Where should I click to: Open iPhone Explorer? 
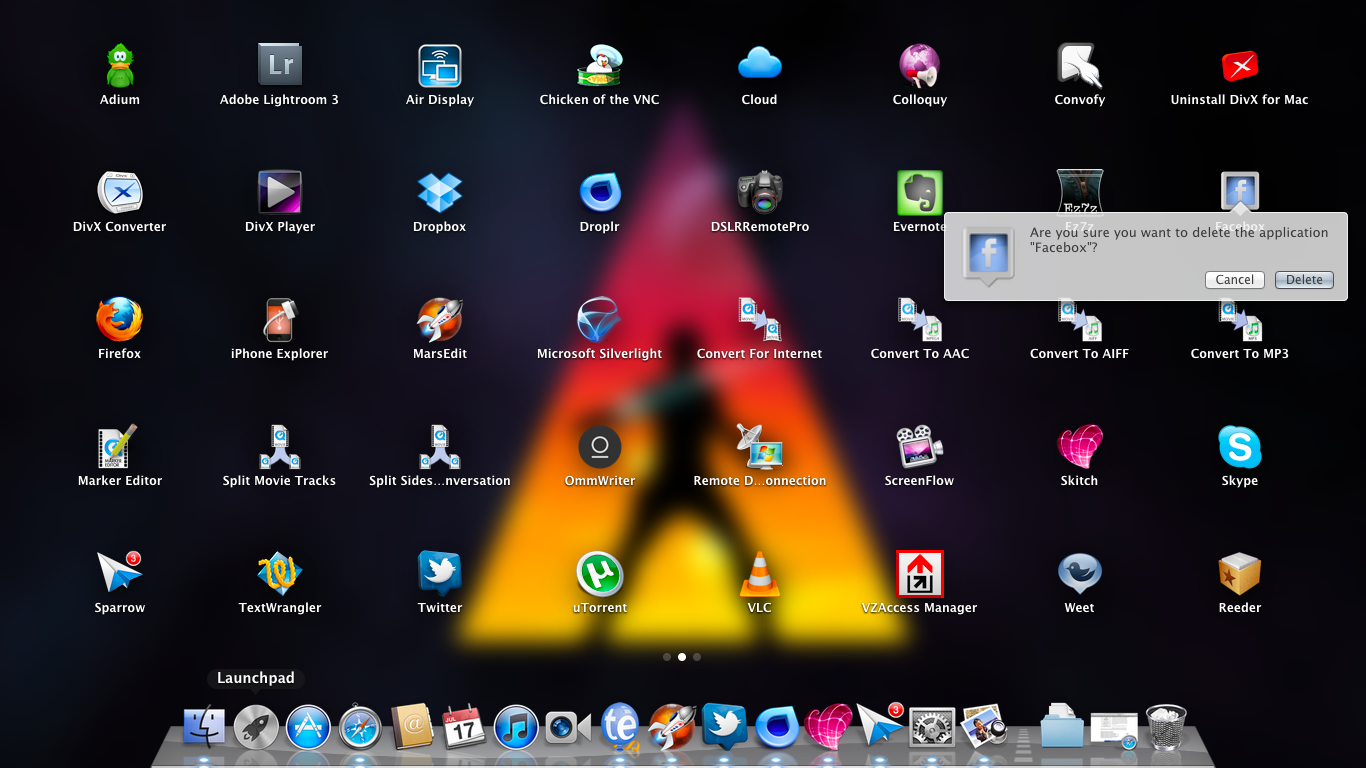click(279, 320)
